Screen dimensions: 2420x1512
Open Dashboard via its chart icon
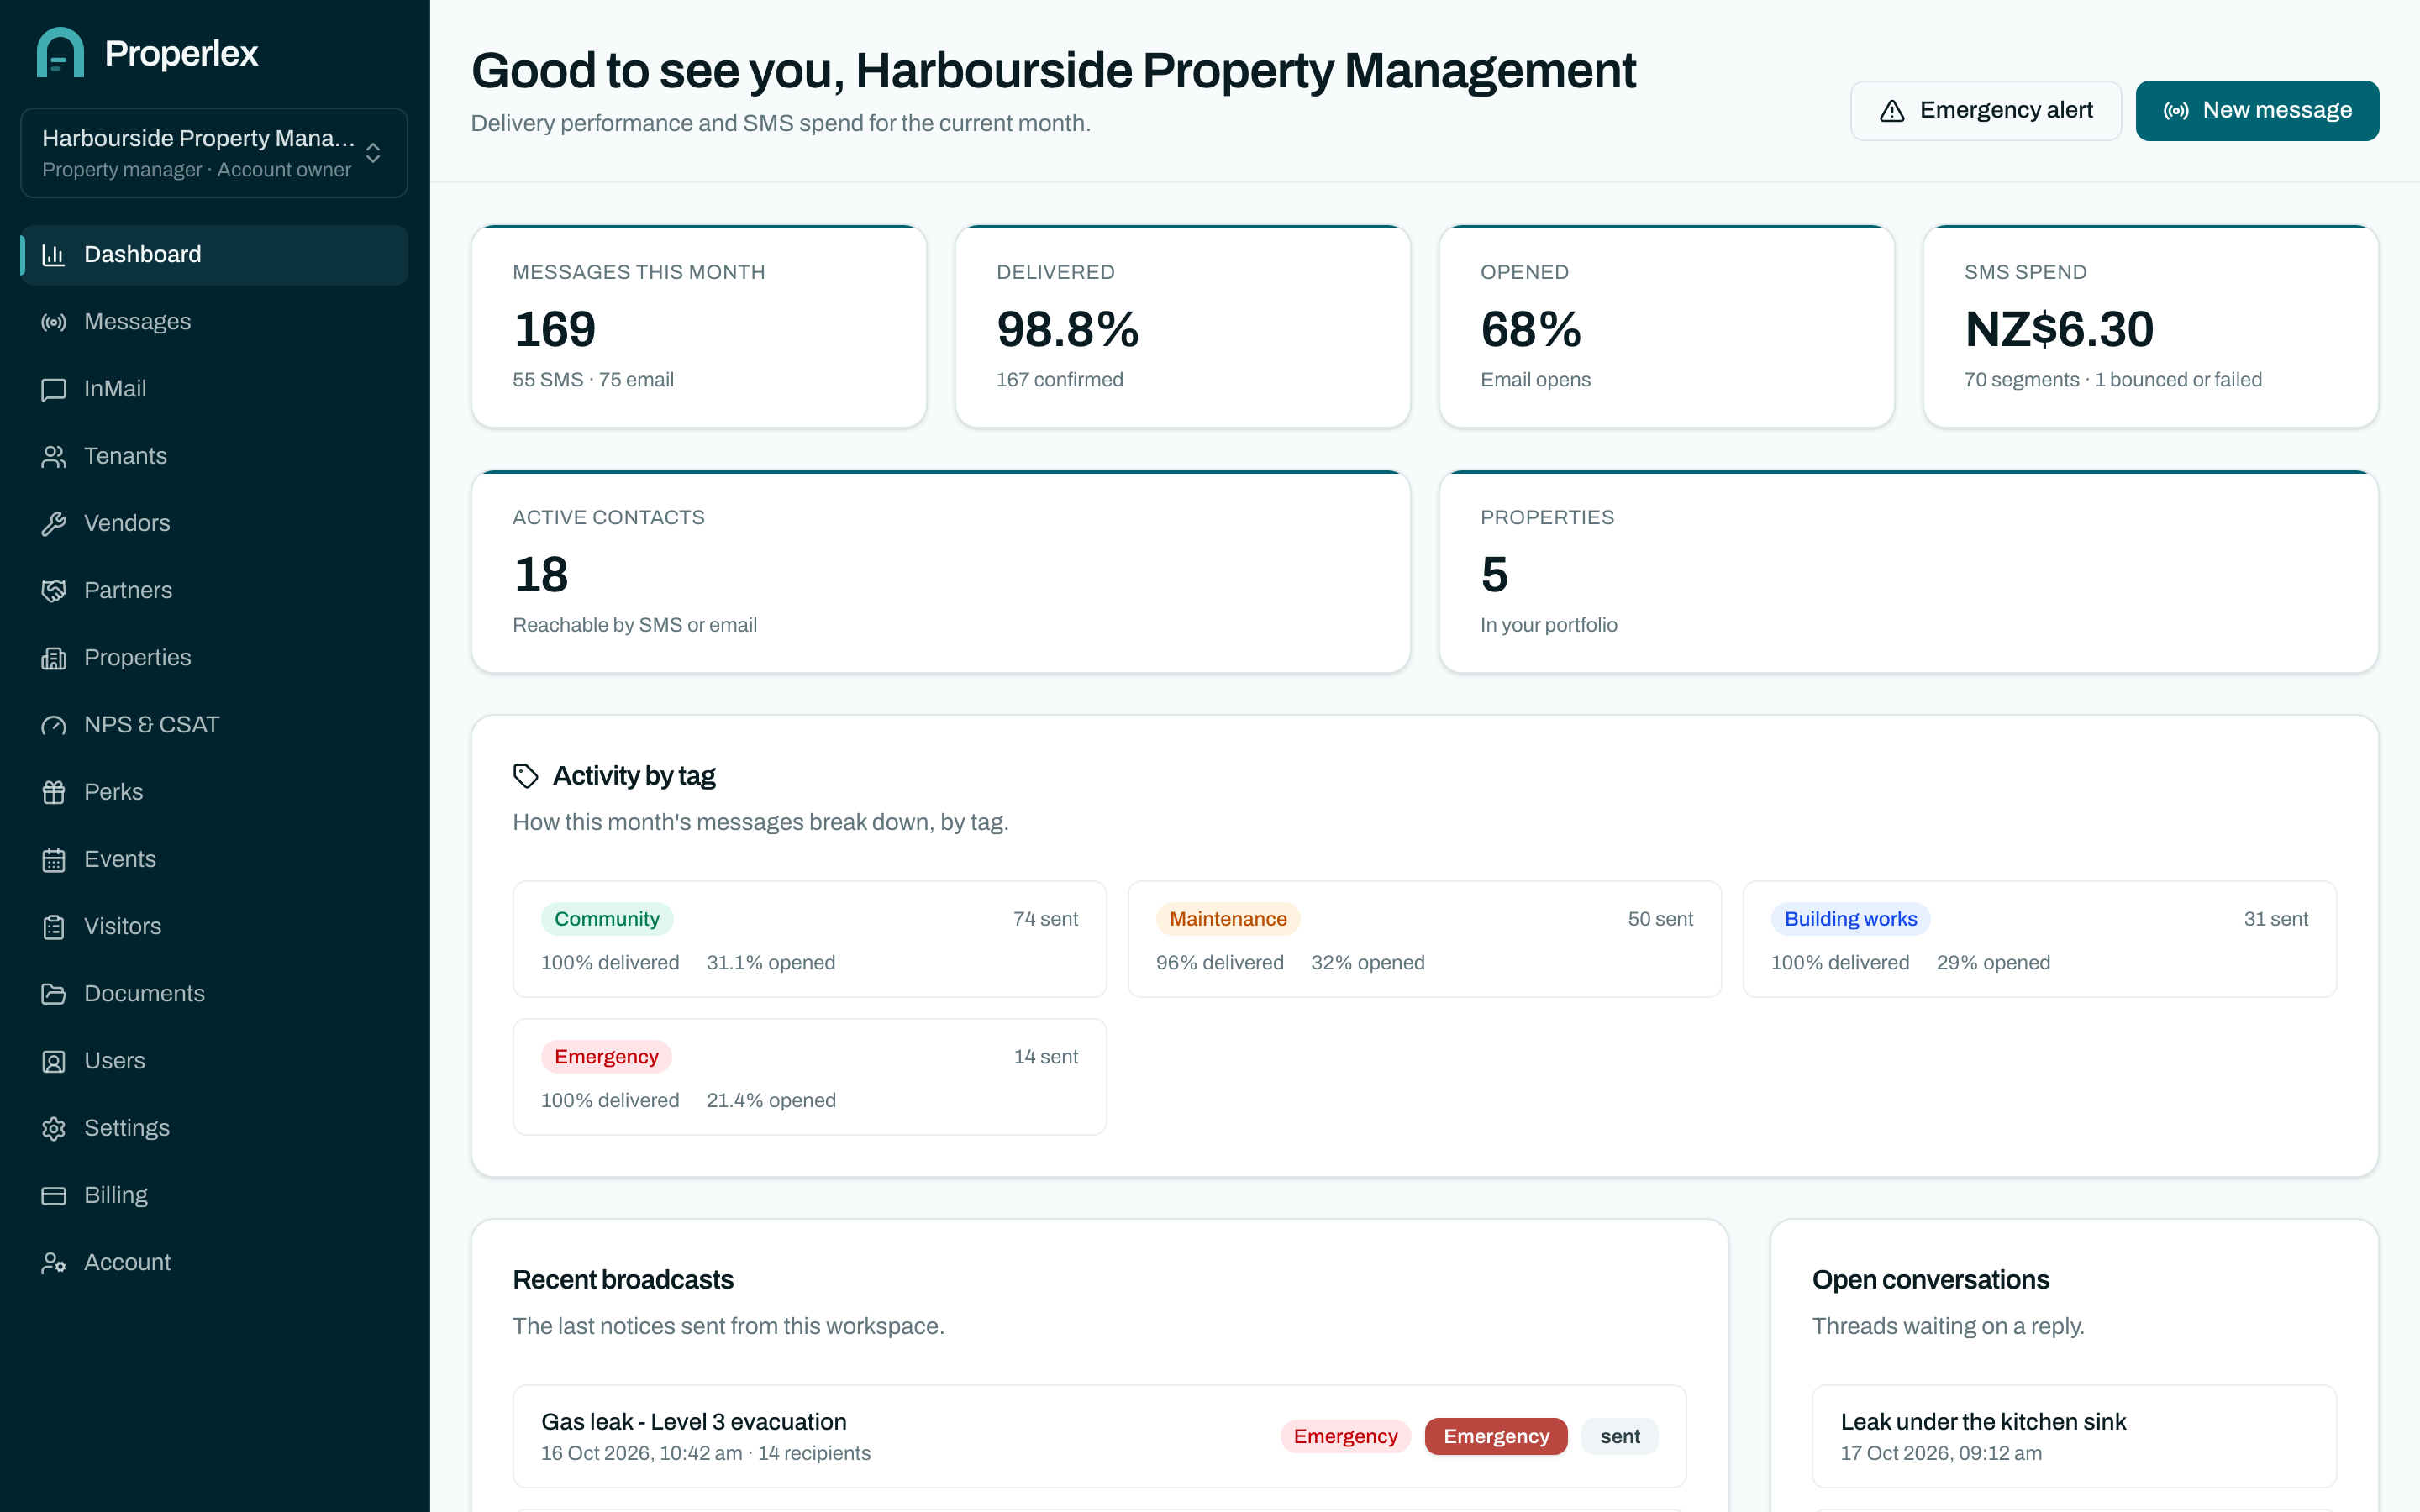tap(54, 255)
